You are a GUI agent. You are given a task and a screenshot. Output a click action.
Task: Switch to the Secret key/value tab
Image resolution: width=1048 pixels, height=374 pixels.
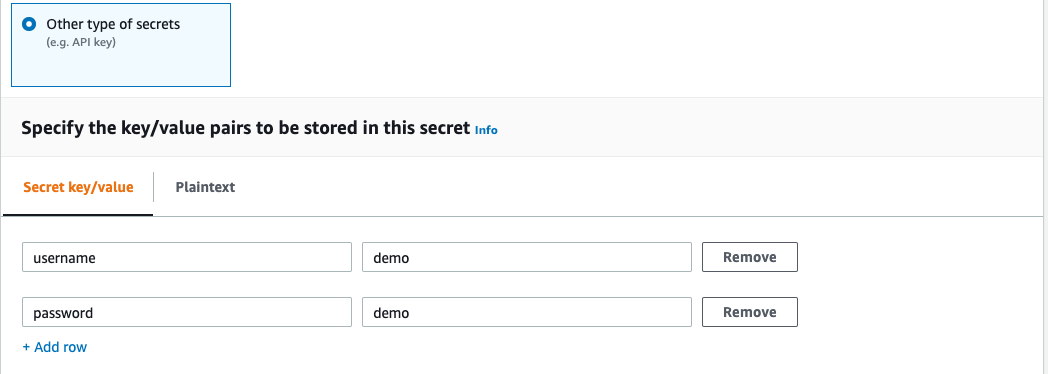[x=78, y=187]
